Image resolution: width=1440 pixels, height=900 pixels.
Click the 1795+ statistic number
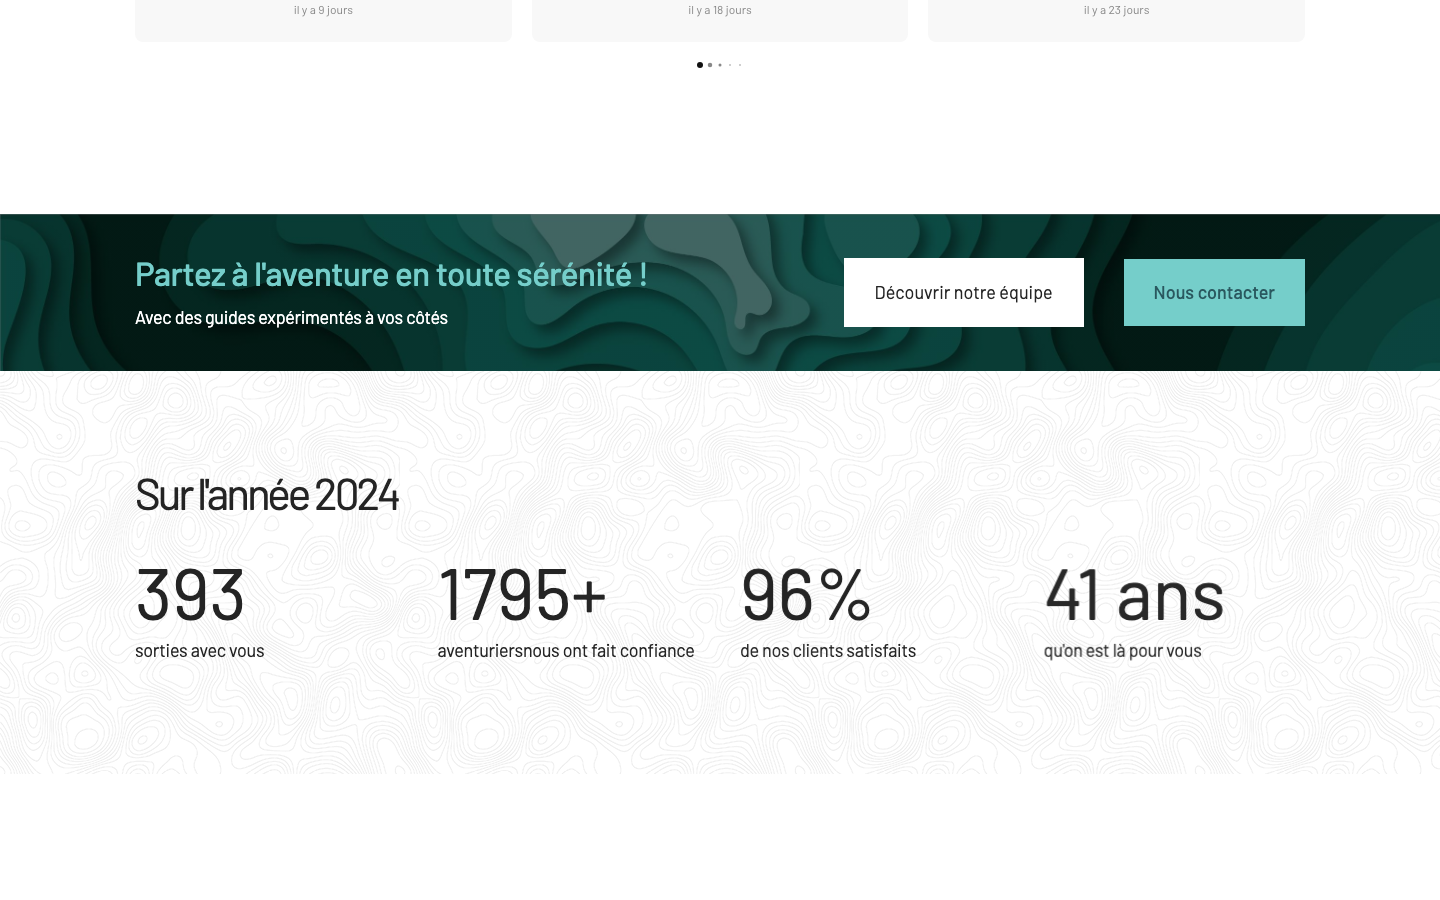522,593
